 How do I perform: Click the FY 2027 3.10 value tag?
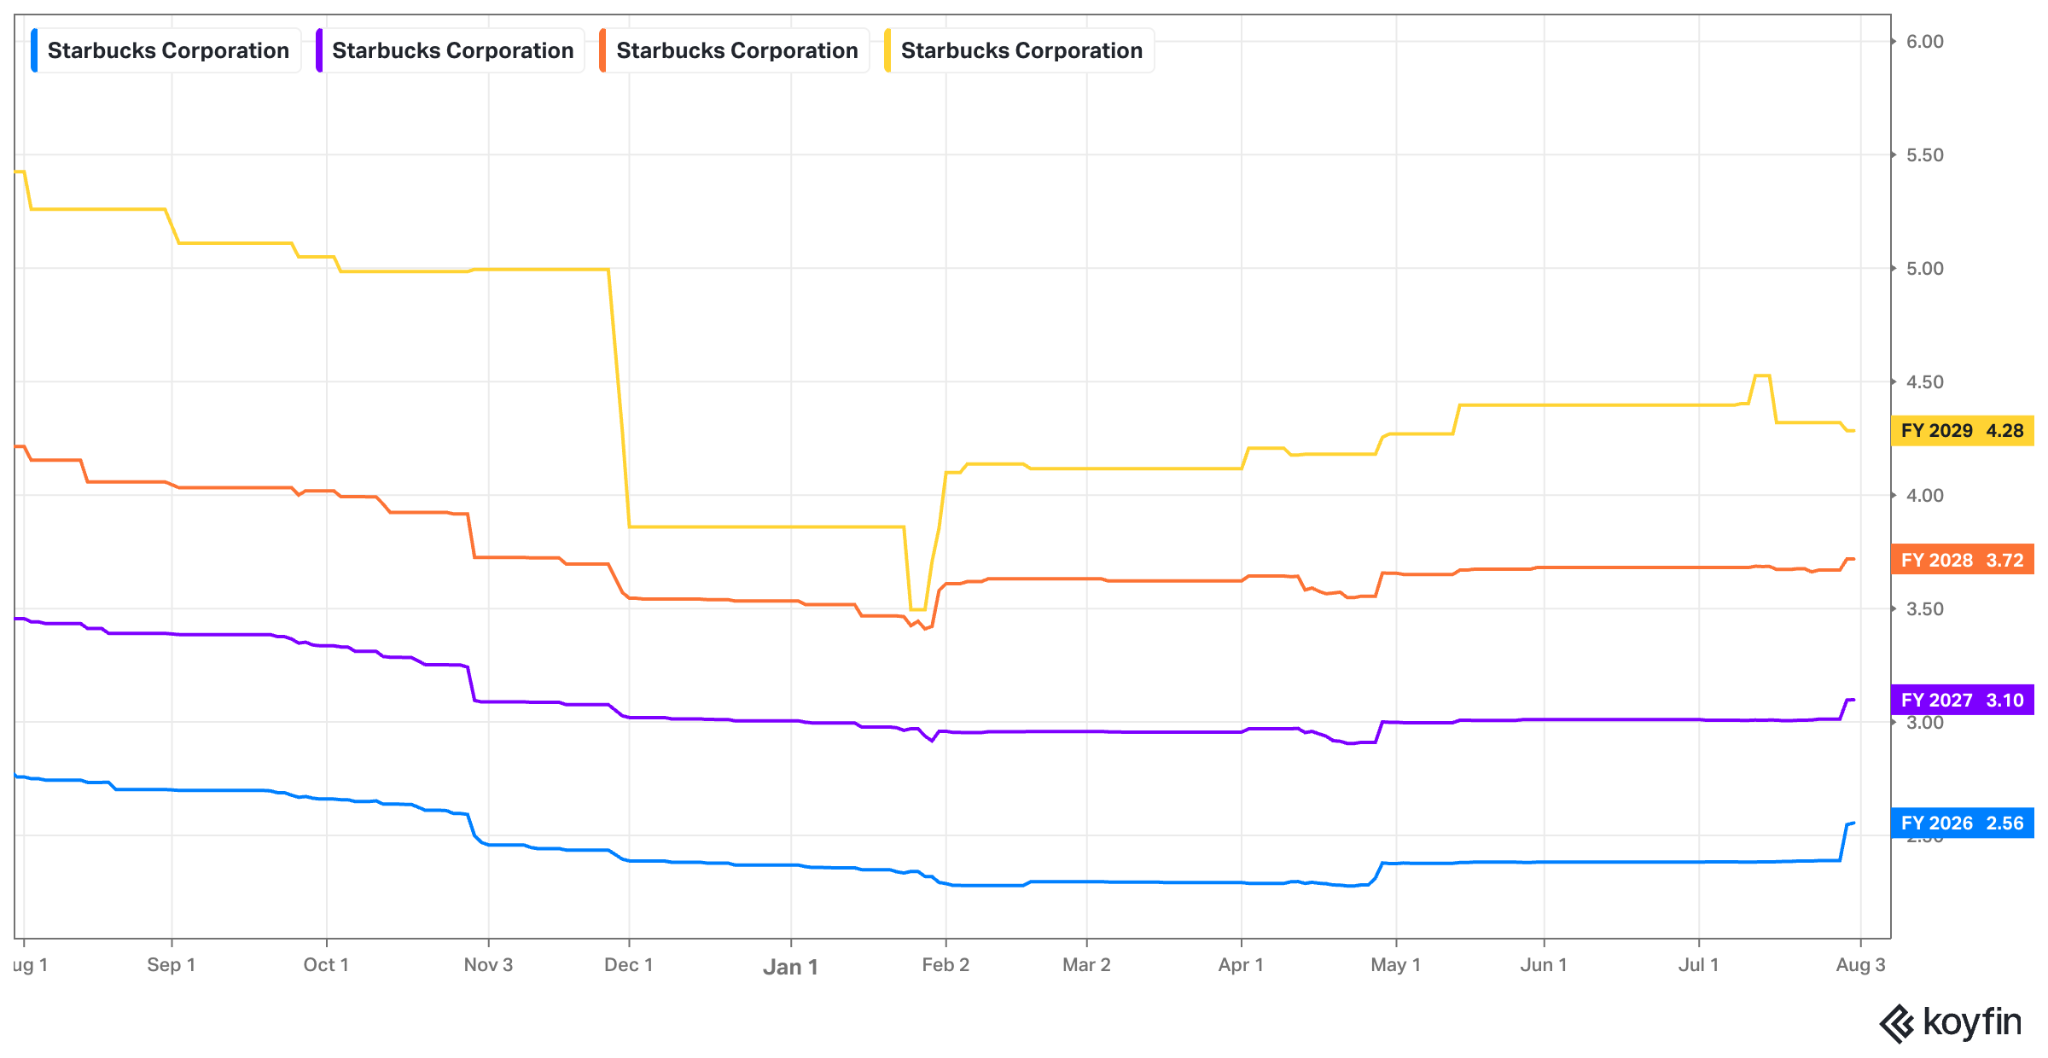1962,700
